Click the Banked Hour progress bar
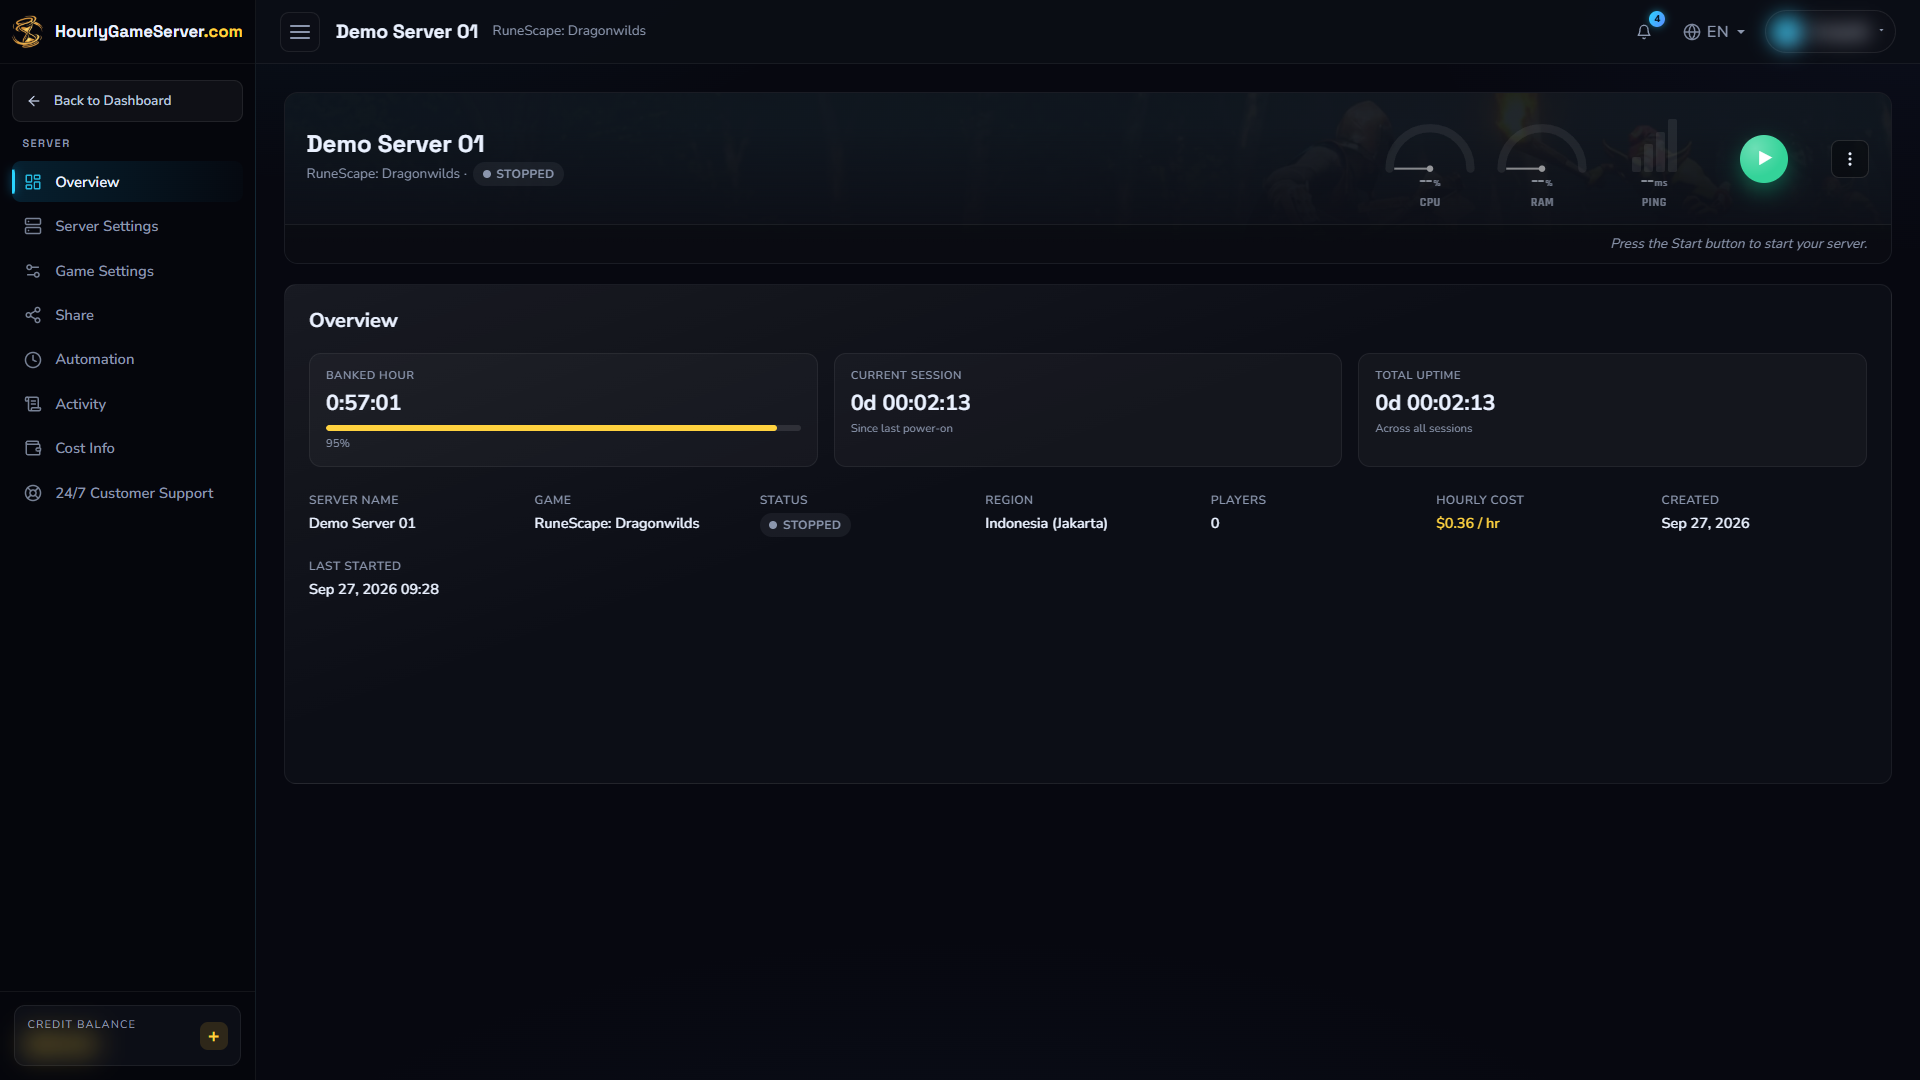The image size is (1920, 1080). click(x=563, y=428)
